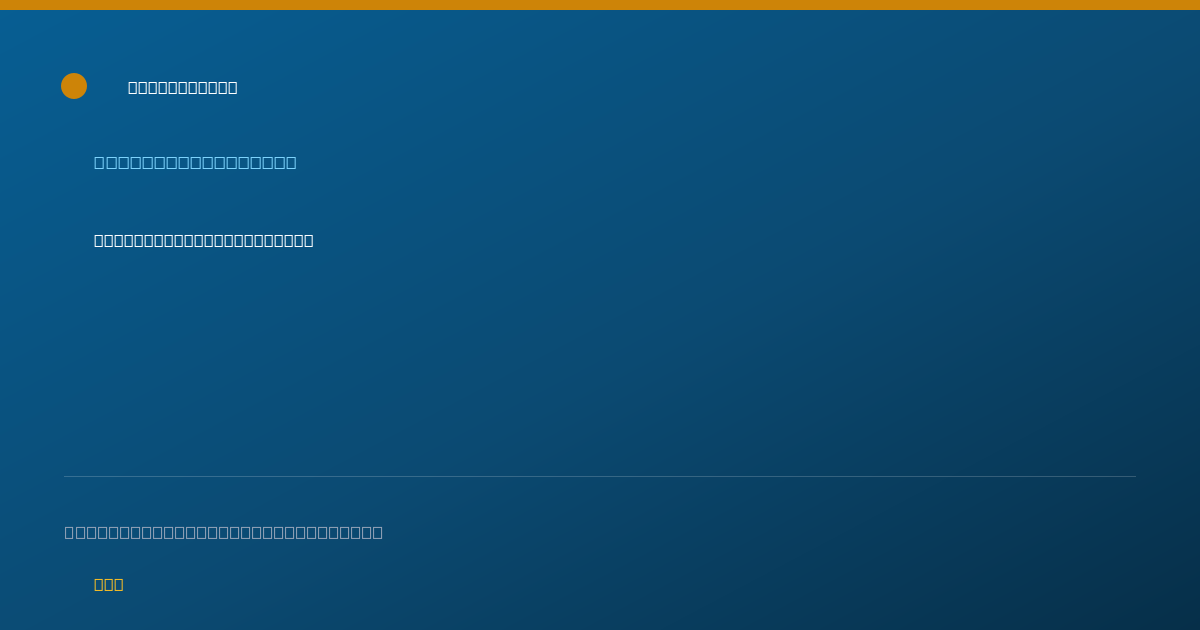Screen dimensions: 1200x630
Task: Click the gray footer text line
Action: coord(224,532)
